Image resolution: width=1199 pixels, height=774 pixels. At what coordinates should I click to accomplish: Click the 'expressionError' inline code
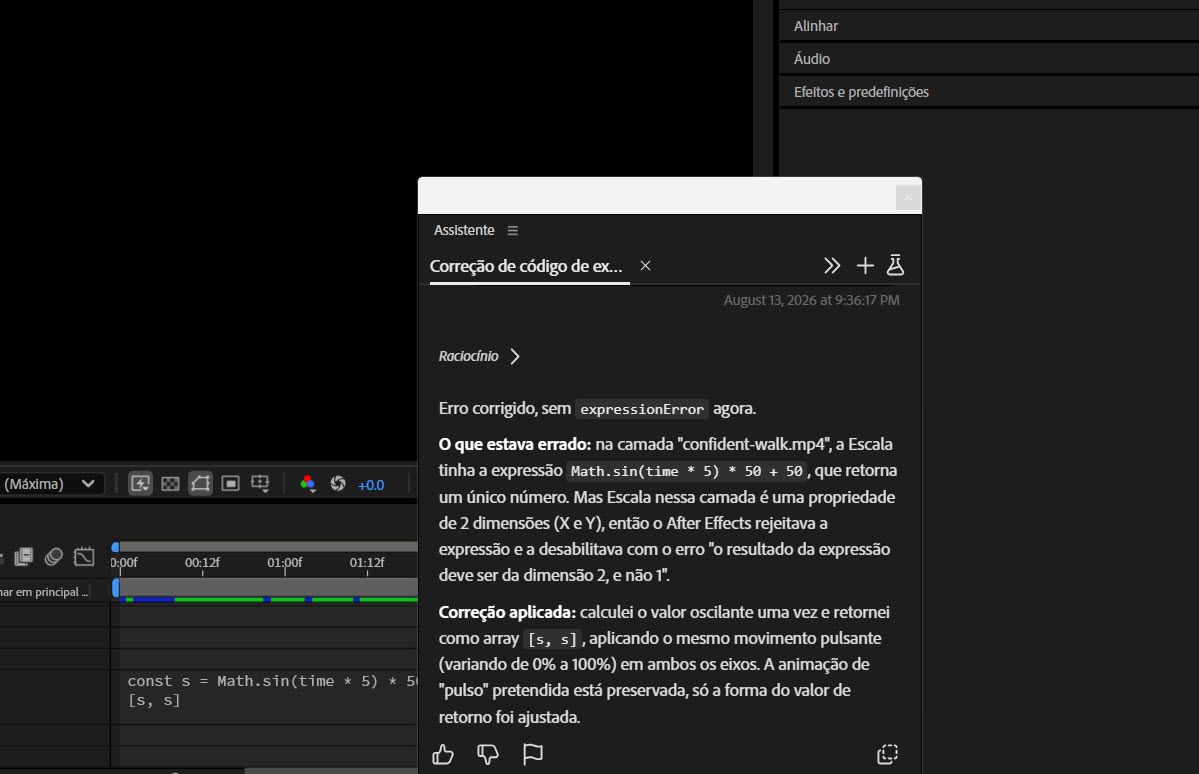[x=642, y=409]
